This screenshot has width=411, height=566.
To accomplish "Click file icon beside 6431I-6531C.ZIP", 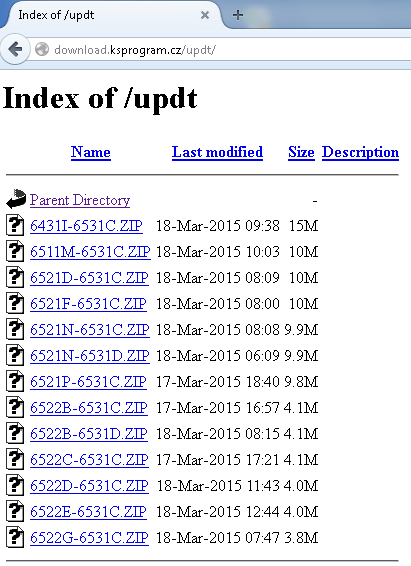I will (15, 225).
